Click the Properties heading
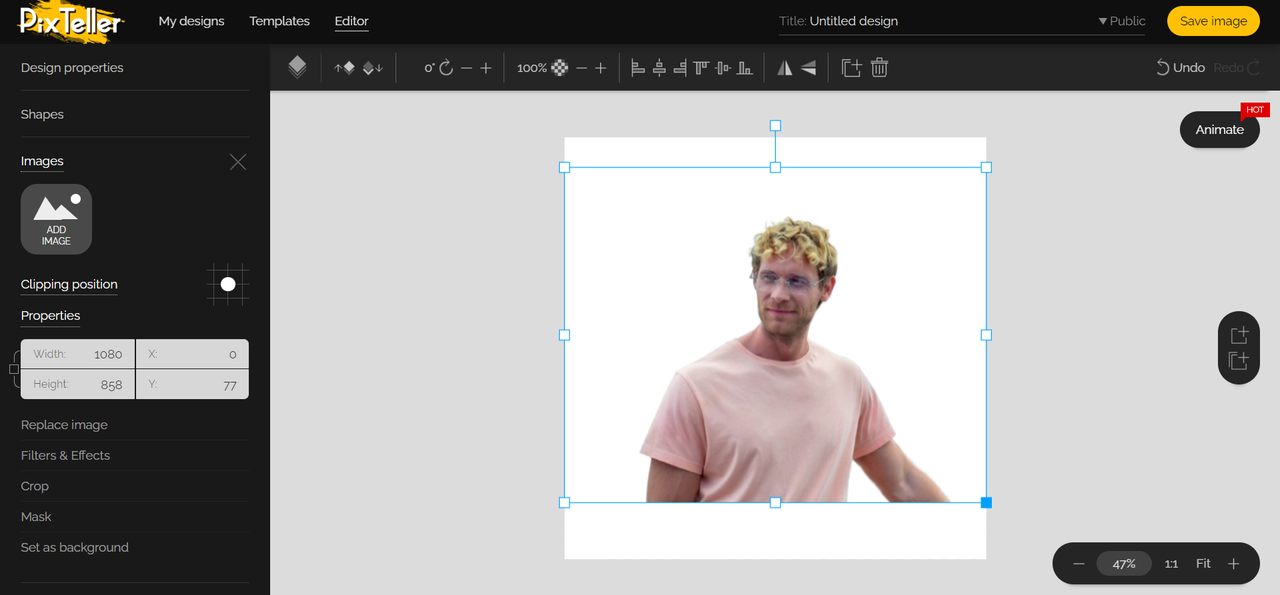The image size is (1280, 595). coord(50,315)
